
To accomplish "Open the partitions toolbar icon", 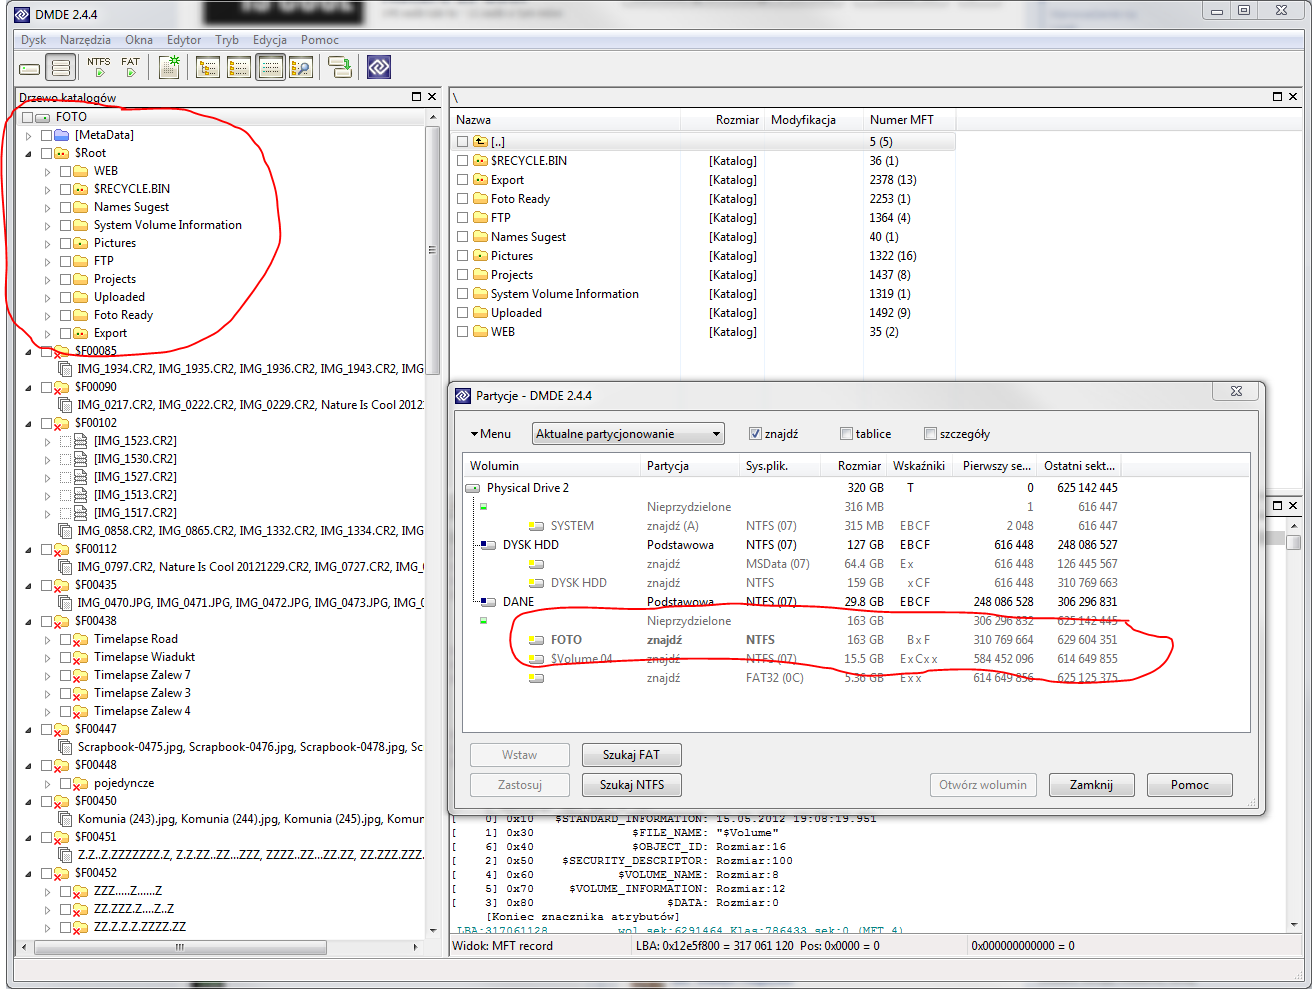I will tap(61, 68).
